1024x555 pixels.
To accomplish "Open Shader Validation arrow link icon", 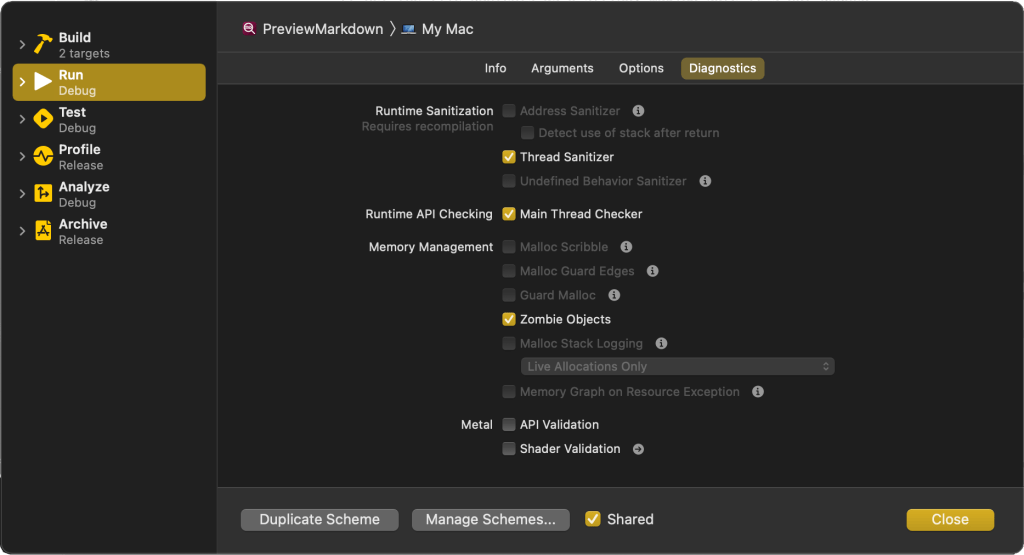I will click(638, 449).
